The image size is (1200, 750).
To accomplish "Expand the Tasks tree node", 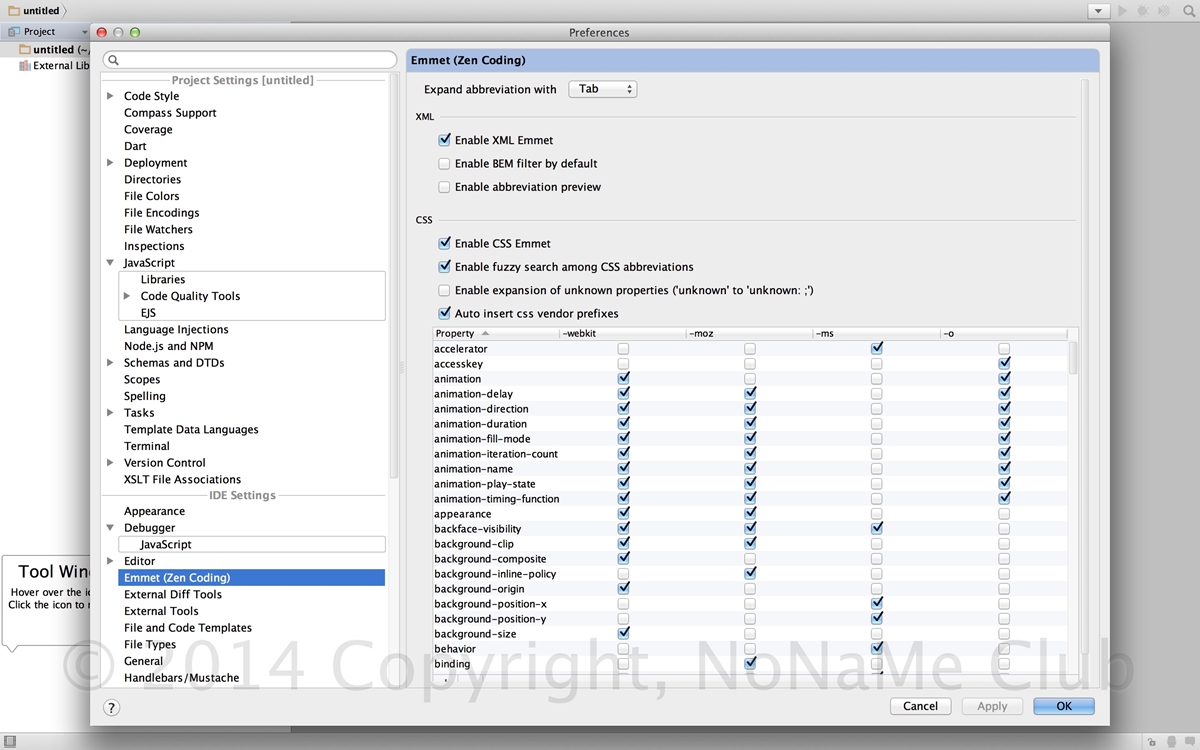I will 110,413.
